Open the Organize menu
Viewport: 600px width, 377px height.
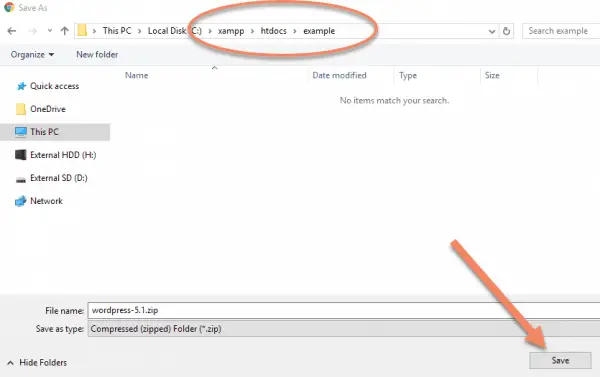[32, 55]
